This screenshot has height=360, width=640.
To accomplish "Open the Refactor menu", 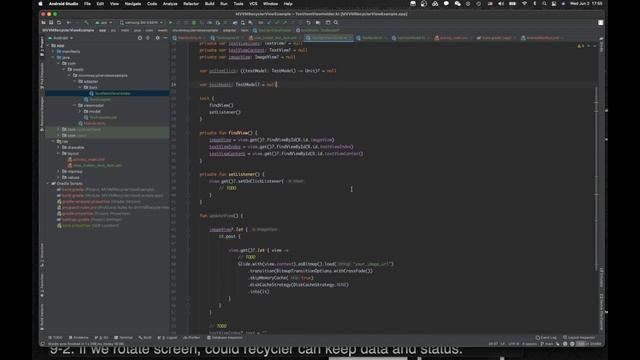I will pyautogui.click(x=191, y=4).
